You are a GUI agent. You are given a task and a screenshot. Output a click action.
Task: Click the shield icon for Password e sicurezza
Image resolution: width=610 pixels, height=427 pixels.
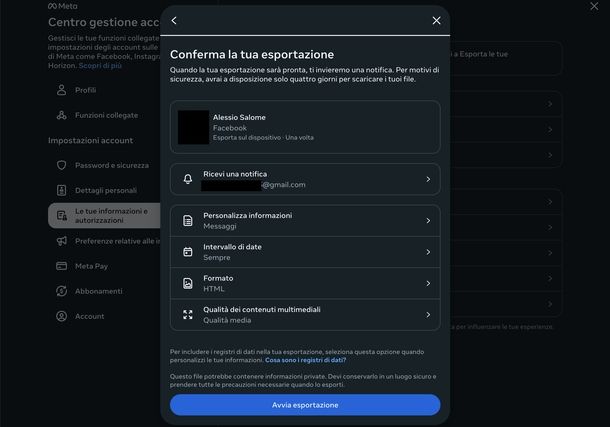(x=61, y=165)
